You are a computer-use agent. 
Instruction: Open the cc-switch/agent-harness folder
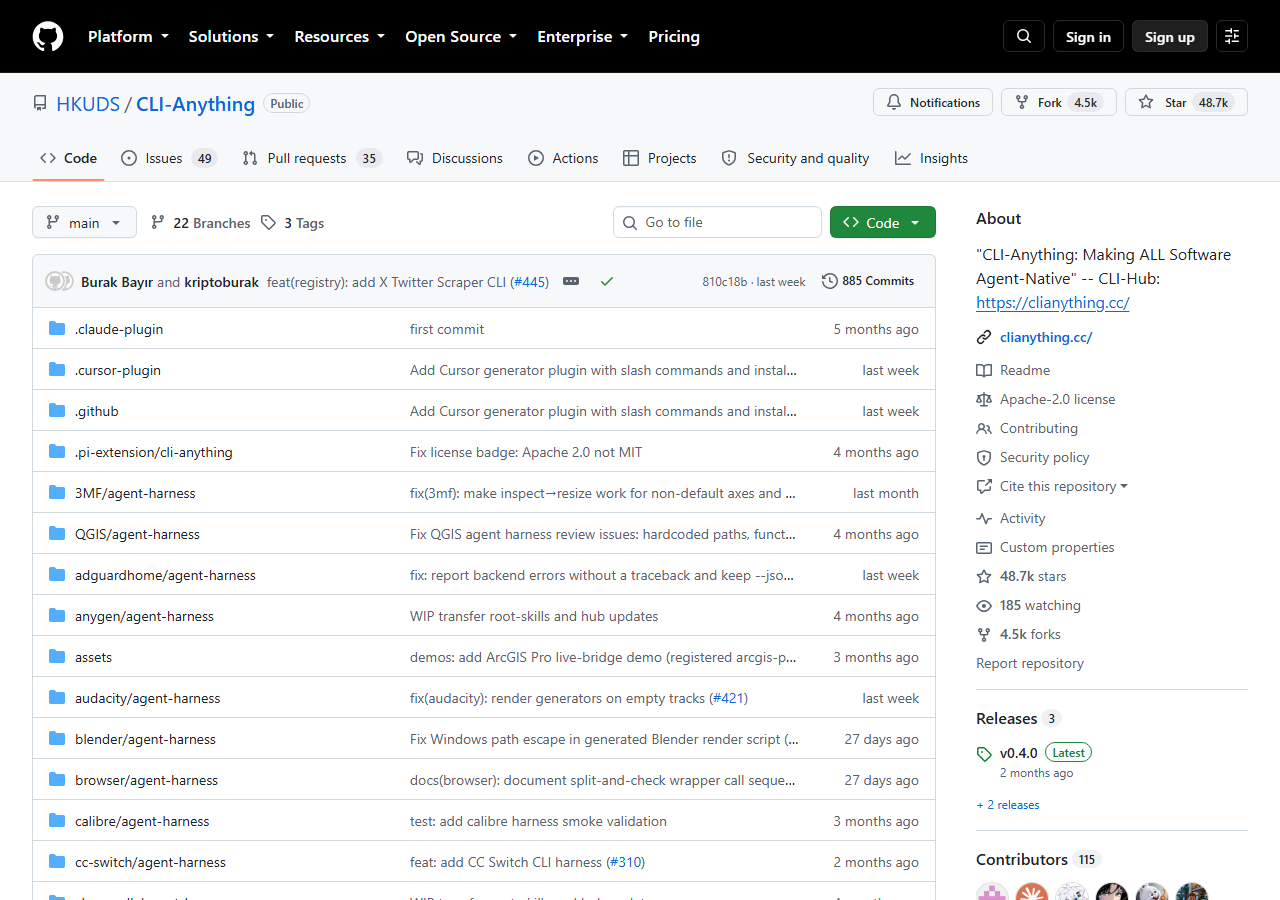tap(150, 862)
